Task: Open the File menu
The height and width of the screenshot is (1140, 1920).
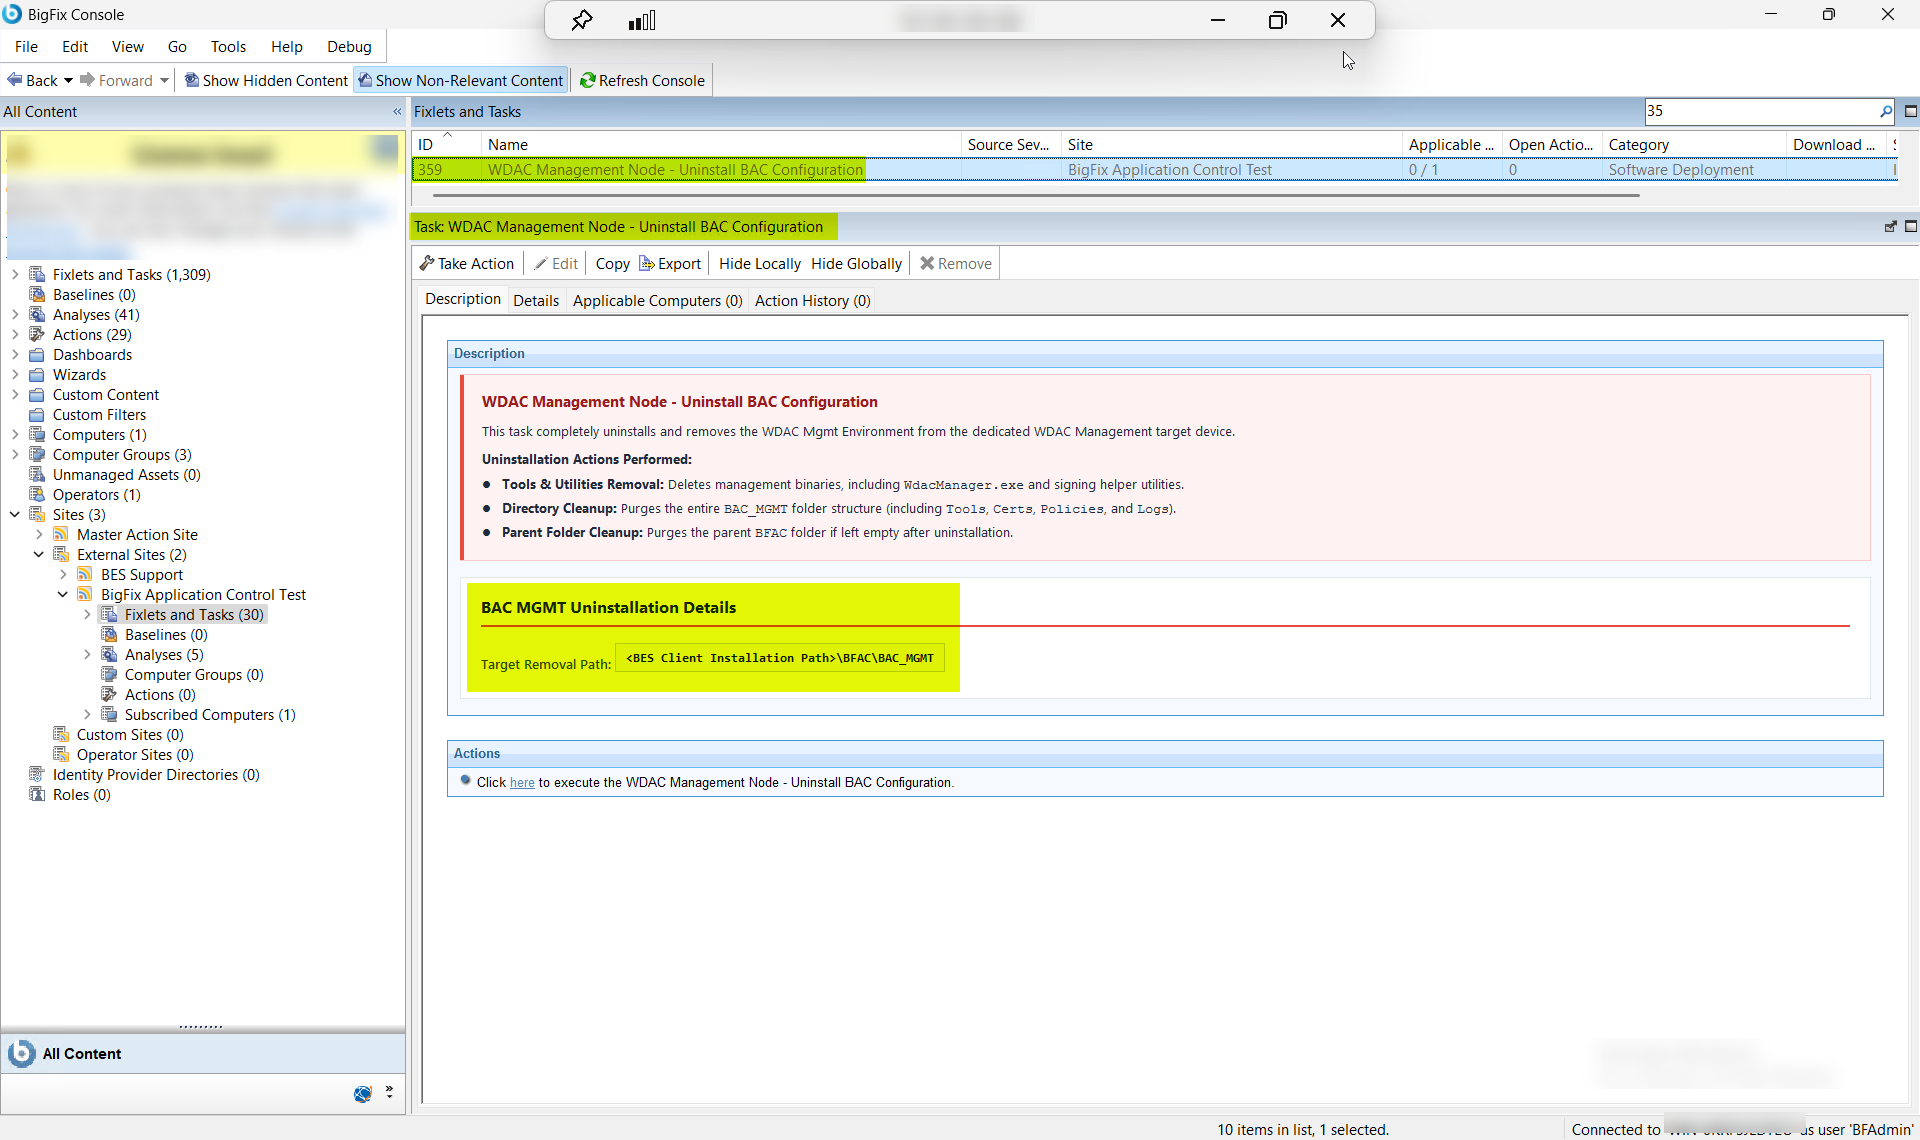Action: [x=27, y=46]
